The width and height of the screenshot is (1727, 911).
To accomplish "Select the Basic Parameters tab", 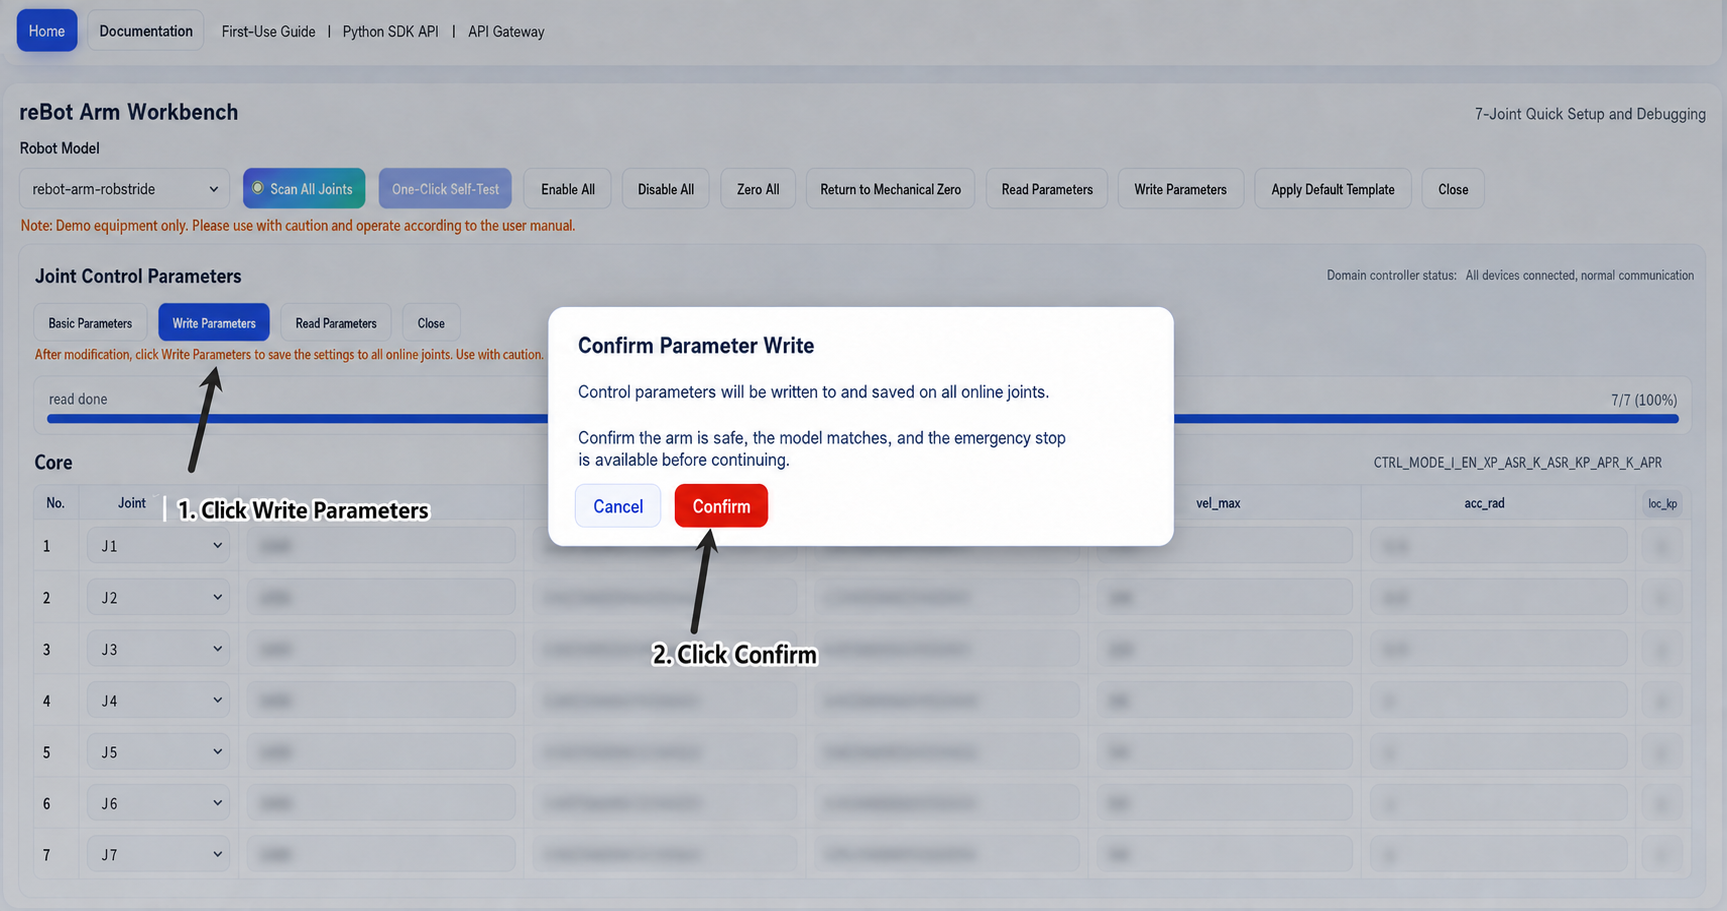I will coord(90,323).
